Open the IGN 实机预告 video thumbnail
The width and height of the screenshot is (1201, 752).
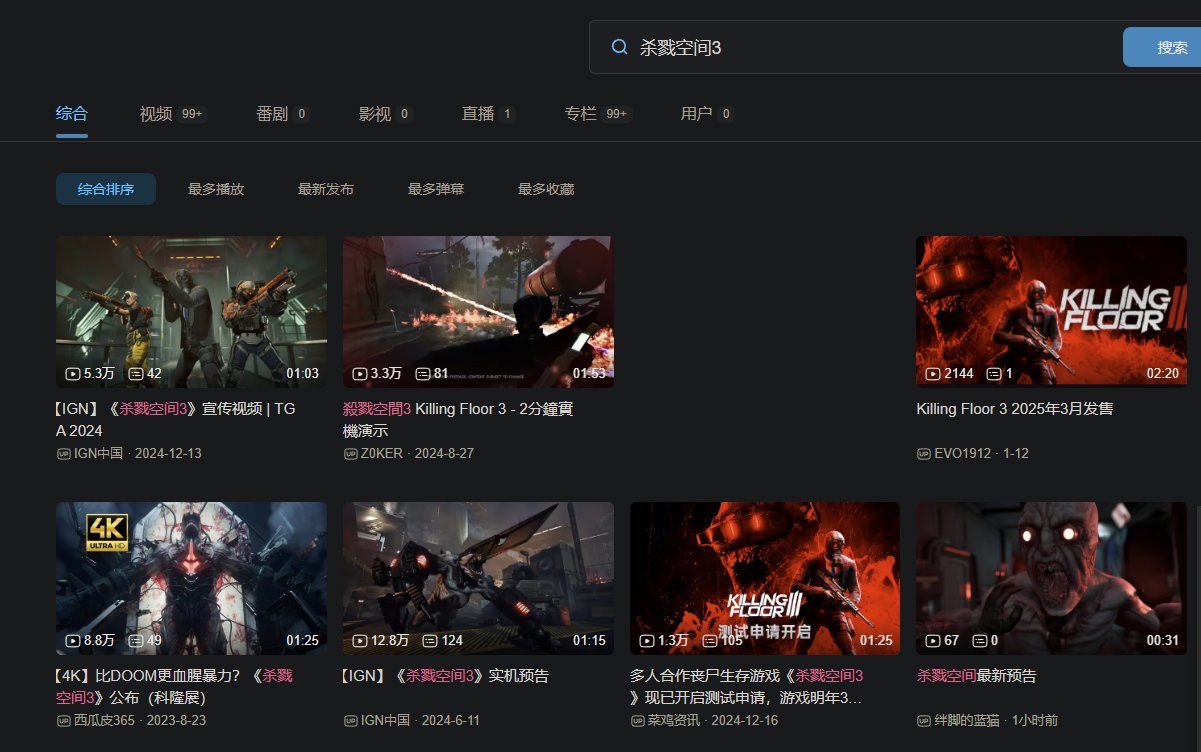pos(478,578)
